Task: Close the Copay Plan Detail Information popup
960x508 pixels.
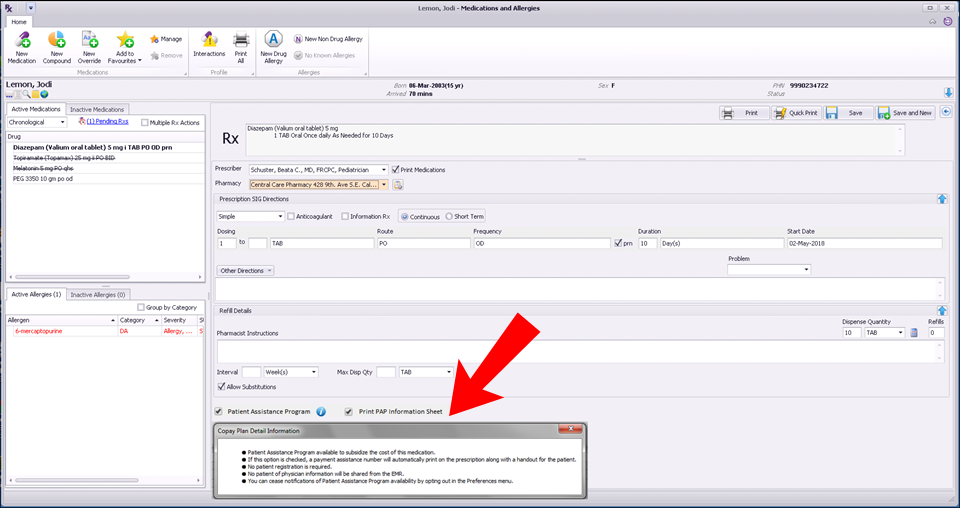Action: pyautogui.click(x=571, y=430)
